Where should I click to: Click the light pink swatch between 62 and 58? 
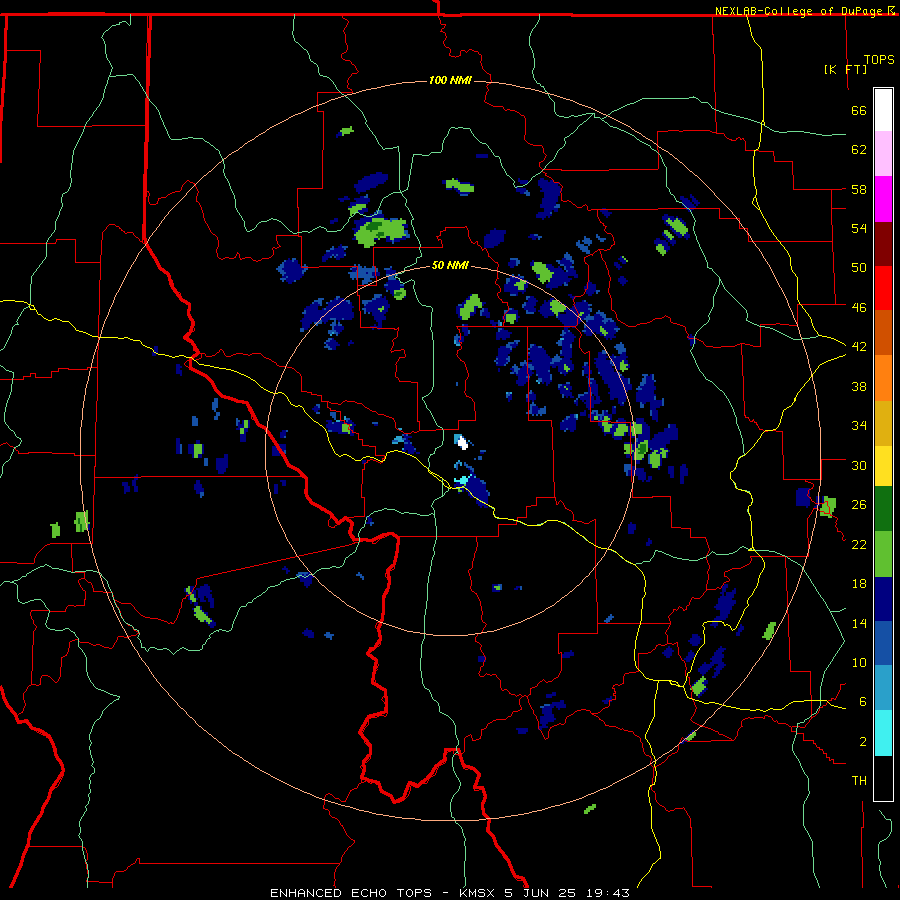pos(883,153)
